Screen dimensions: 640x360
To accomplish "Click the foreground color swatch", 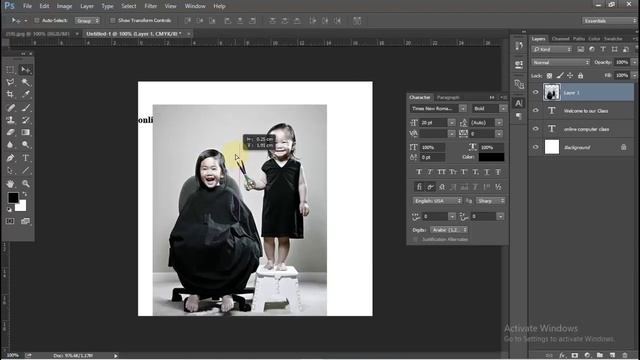I will (x=13, y=198).
